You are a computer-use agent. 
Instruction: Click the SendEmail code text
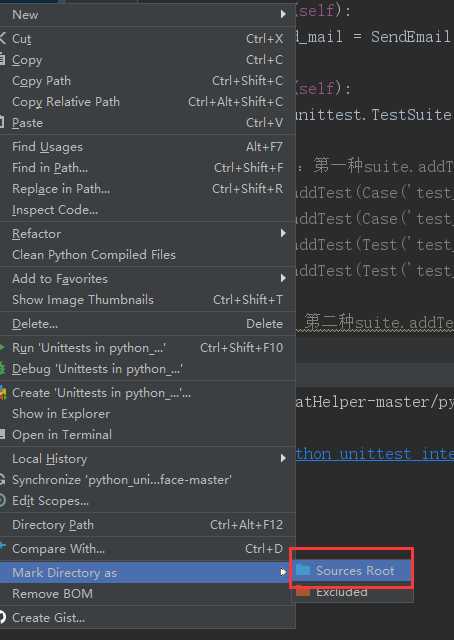coord(411,37)
